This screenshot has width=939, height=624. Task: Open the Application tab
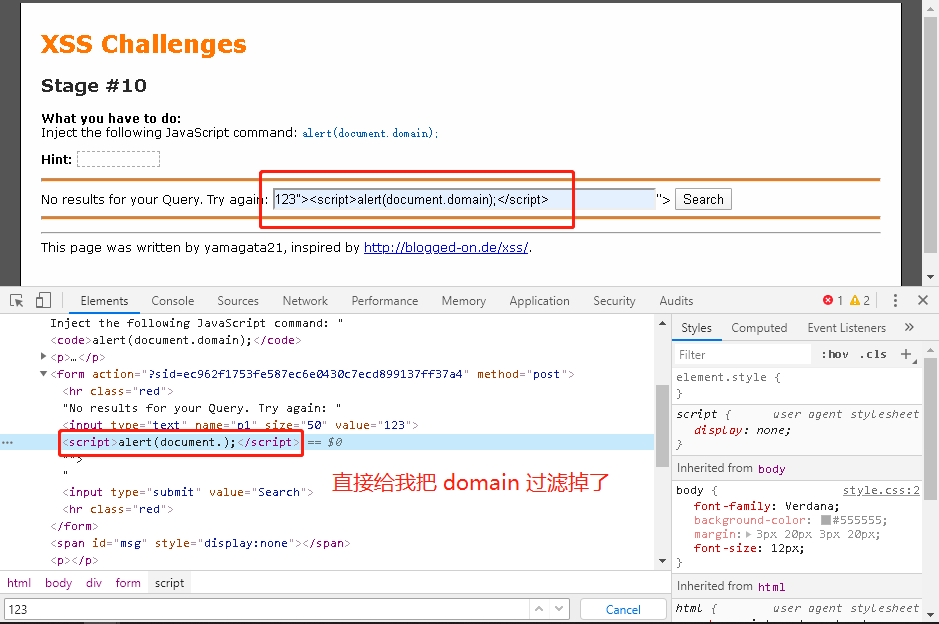[x=539, y=301]
